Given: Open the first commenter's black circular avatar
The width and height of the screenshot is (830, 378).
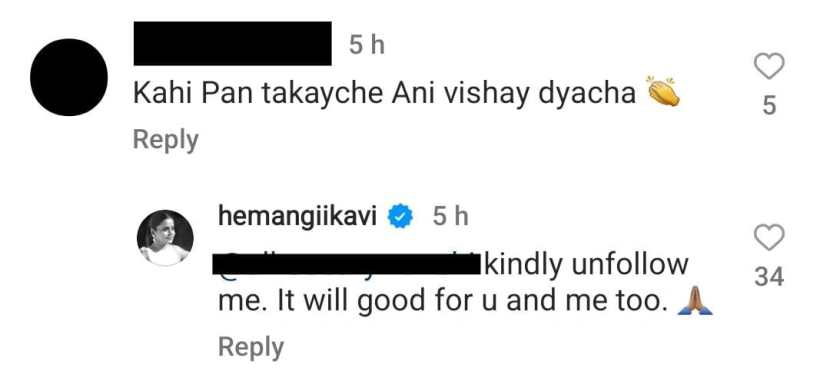Looking at the screenshot, I should (69, 77).
